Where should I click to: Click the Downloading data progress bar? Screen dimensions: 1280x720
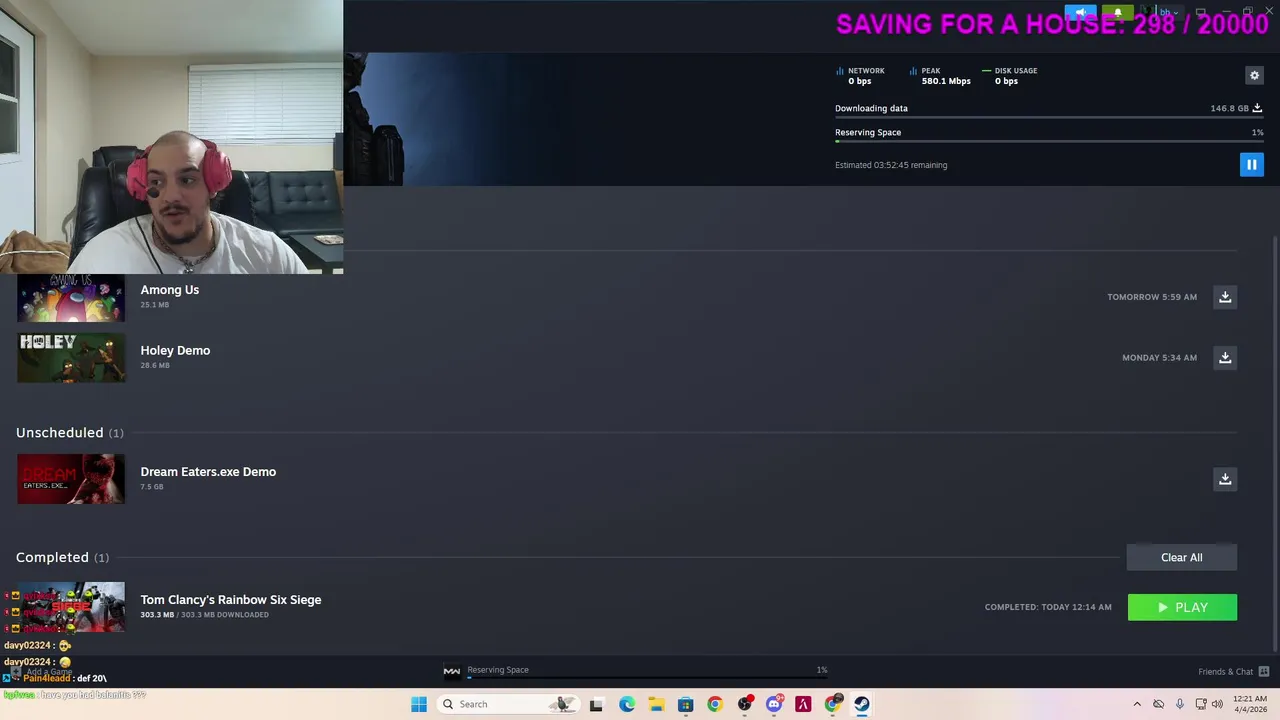tap(1049, 117)
